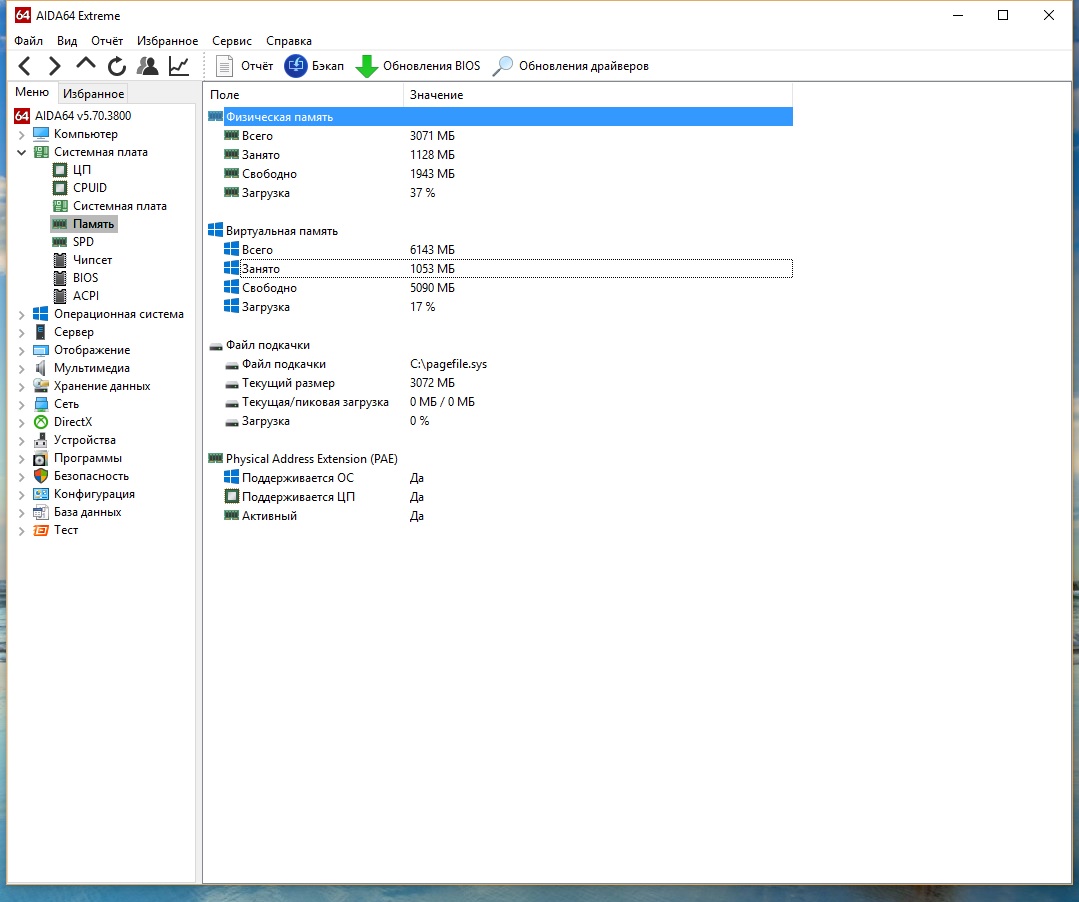Viewport: 1079px width, 902px height.
Task: Open the user manager icon in toolbar
Action: coord(148,66)
